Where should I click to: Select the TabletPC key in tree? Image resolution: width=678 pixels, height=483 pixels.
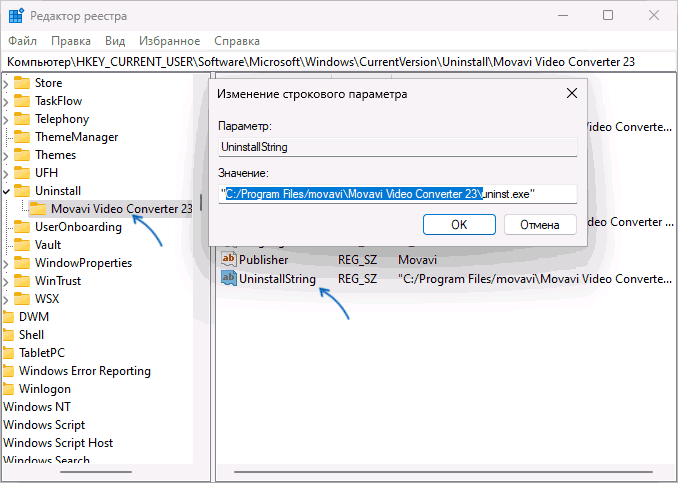pyautogui.click(x=42, y=353)
